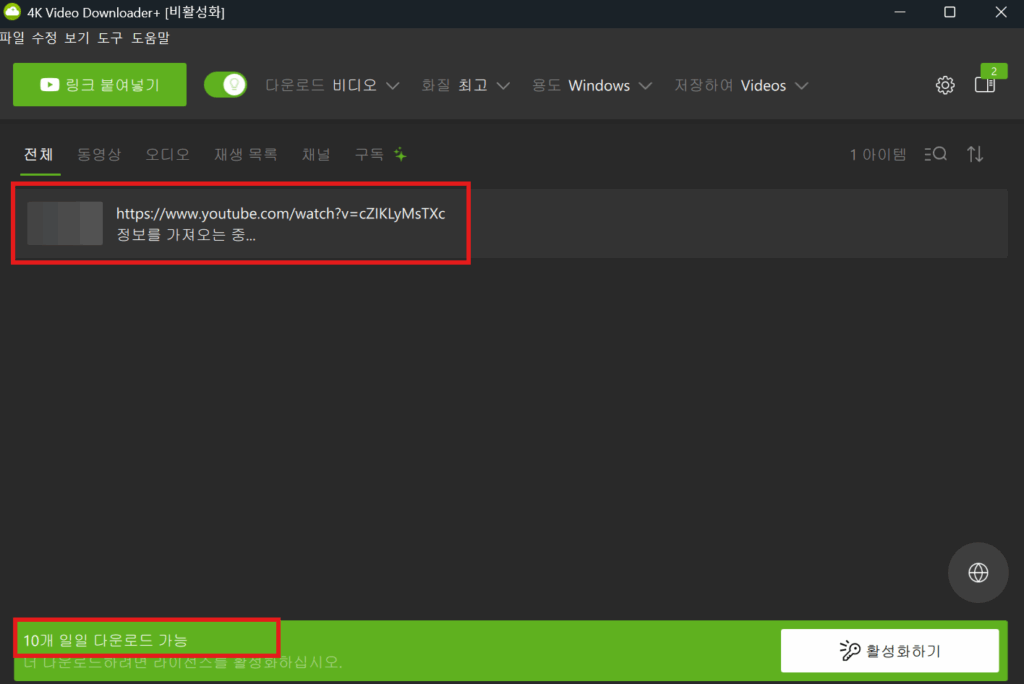Click the 정보를 가져오는 중... status text
Image resolution: width=1024 pixels, height=684 pixels.
point(186,235)
